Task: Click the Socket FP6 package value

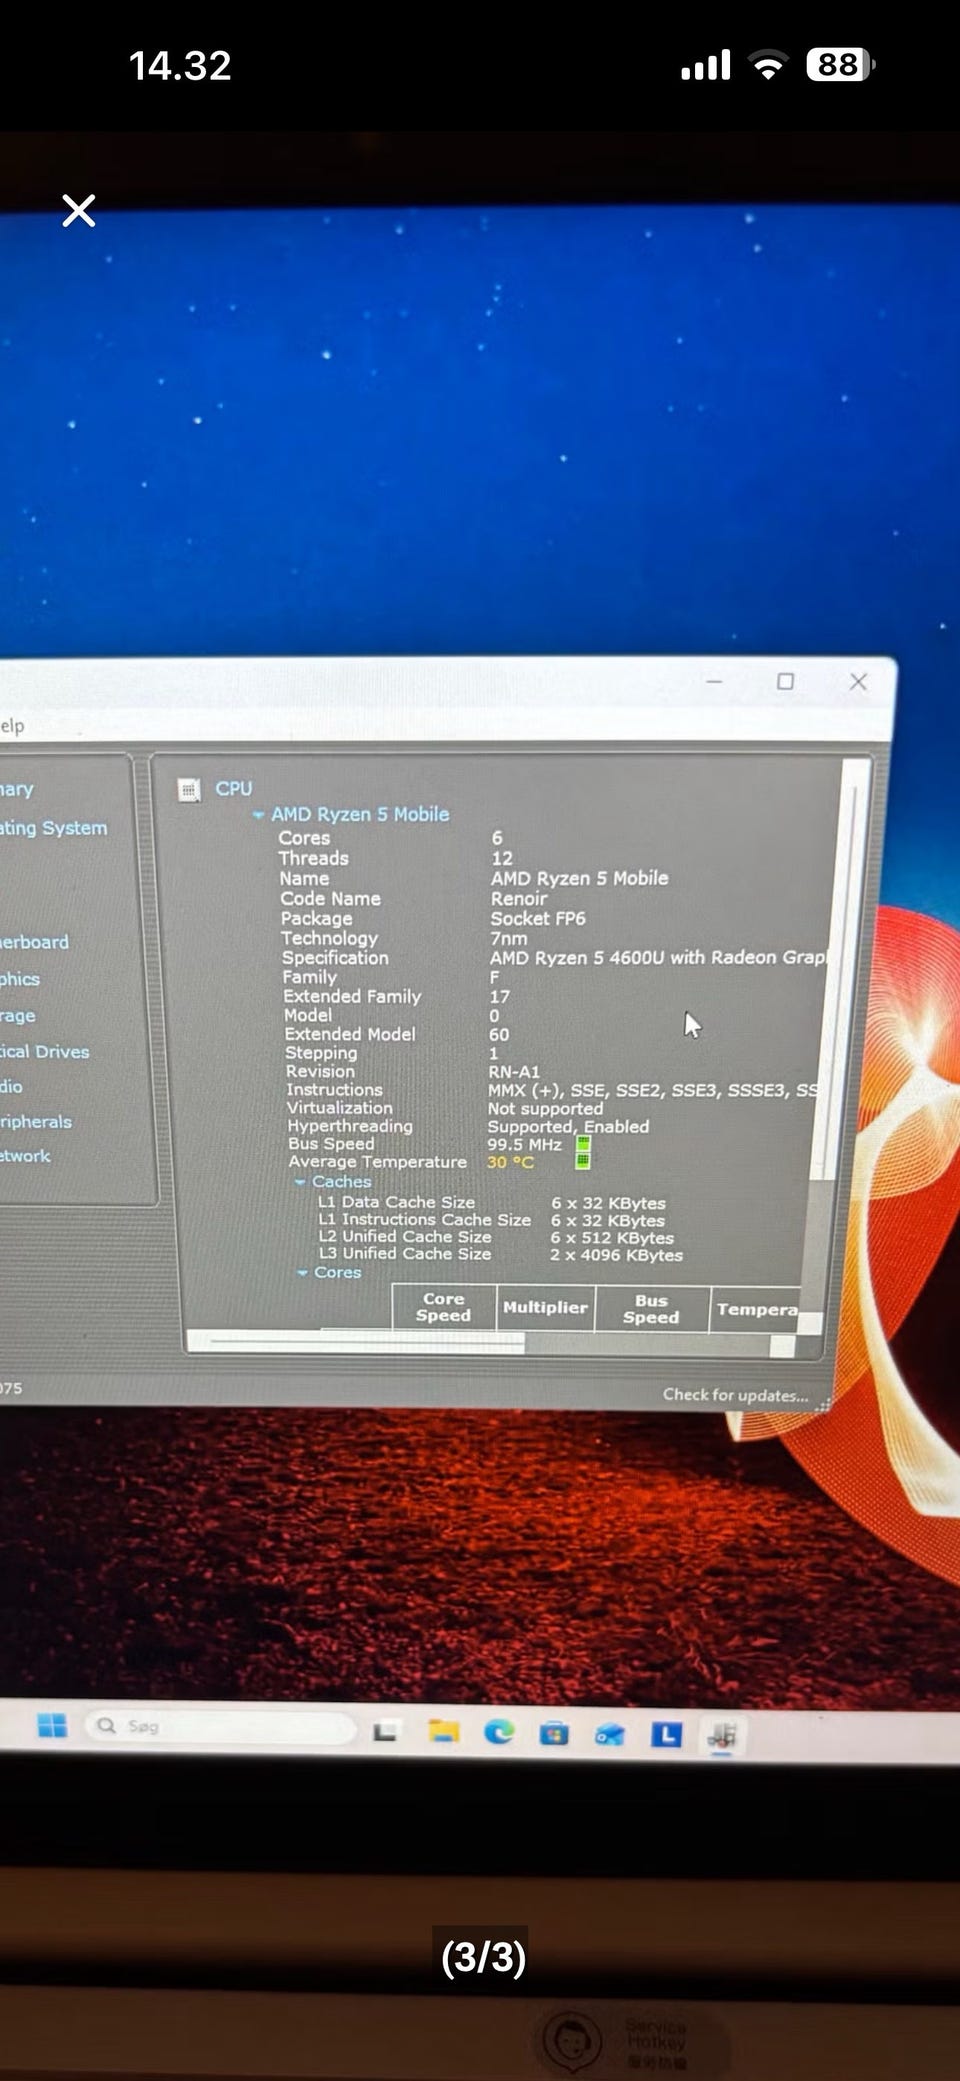Action: point(538,918)
